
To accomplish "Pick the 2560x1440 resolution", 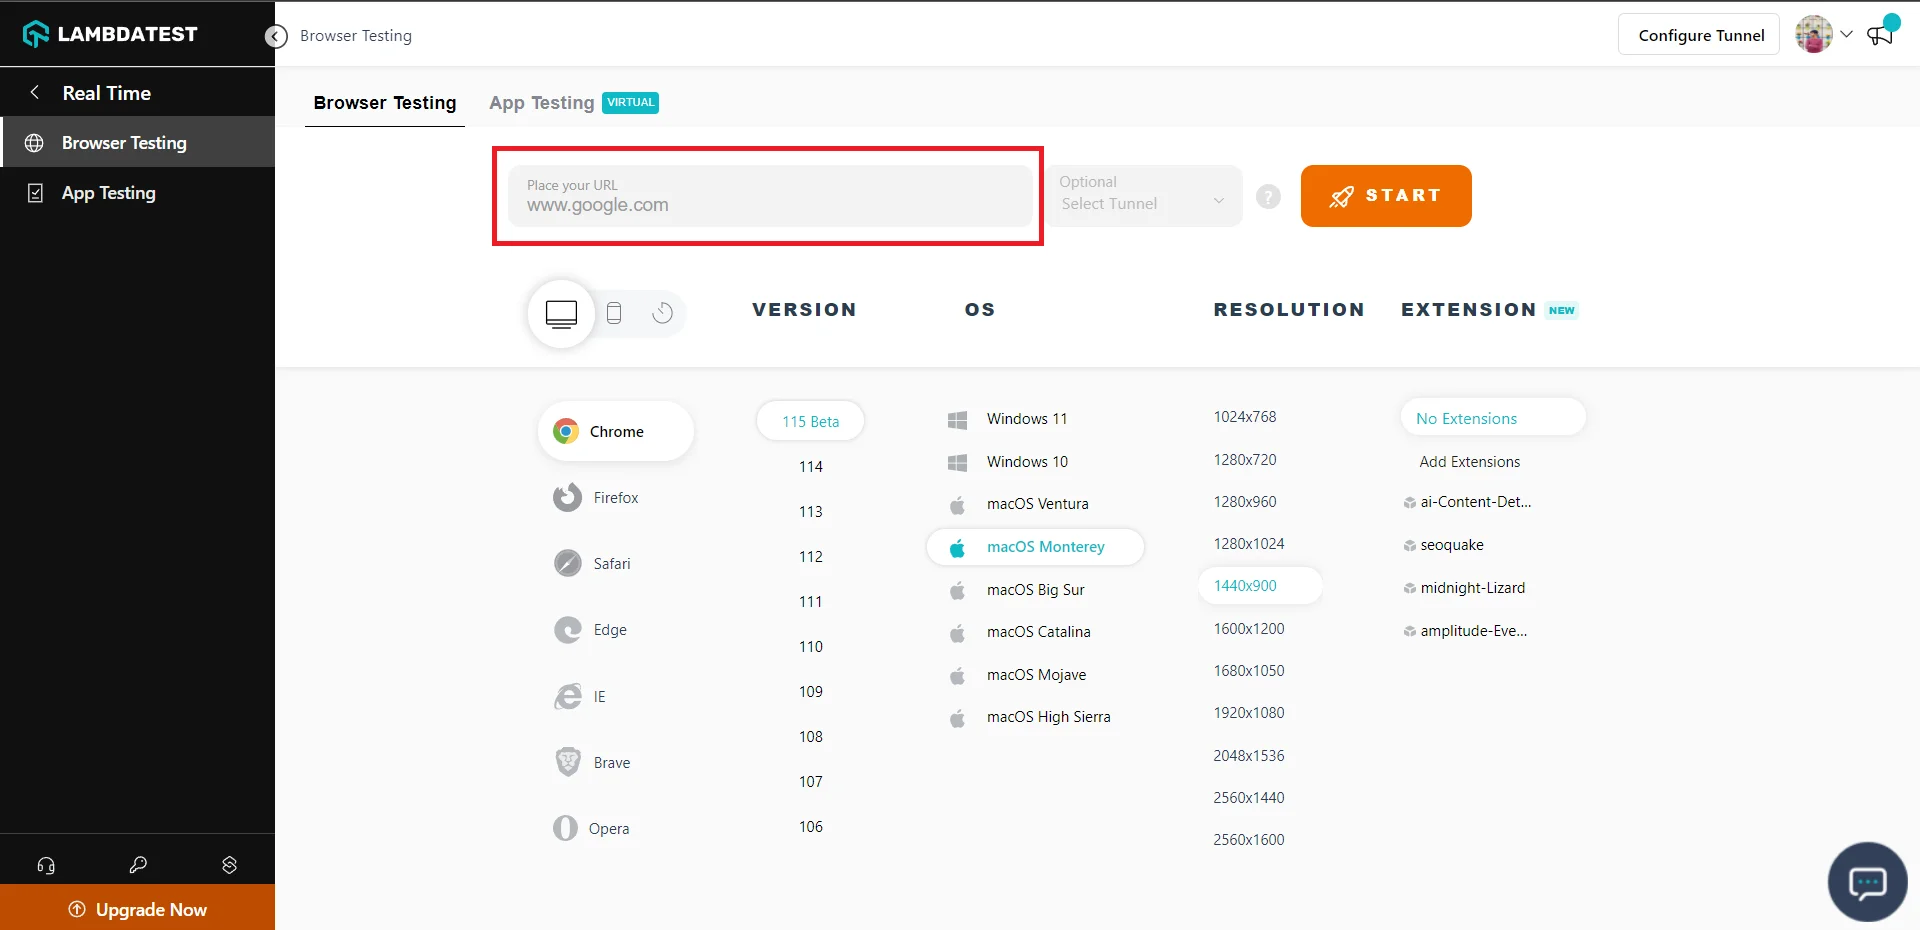I will (1249, 798).
